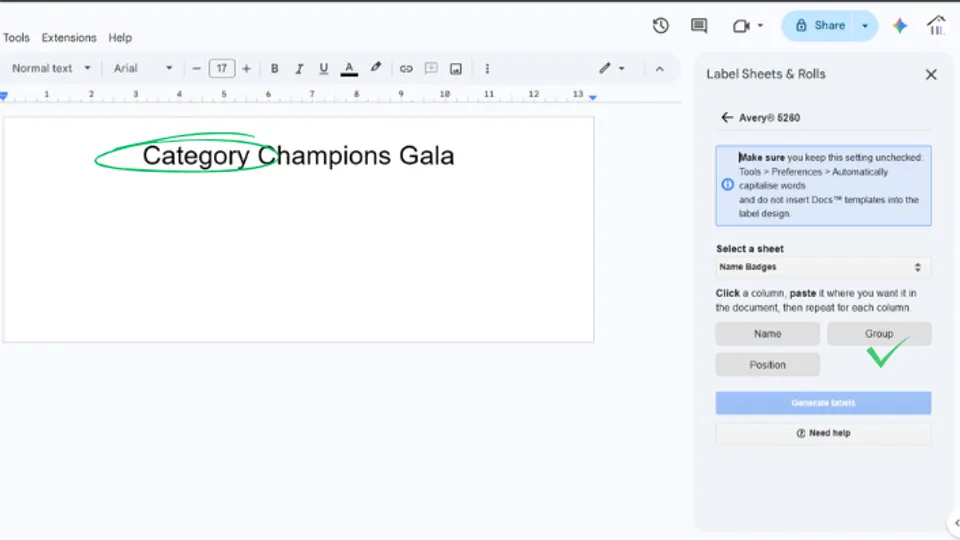Click the font size field showing 17
This screenshot has width=960, height=540.
[222, 69]
